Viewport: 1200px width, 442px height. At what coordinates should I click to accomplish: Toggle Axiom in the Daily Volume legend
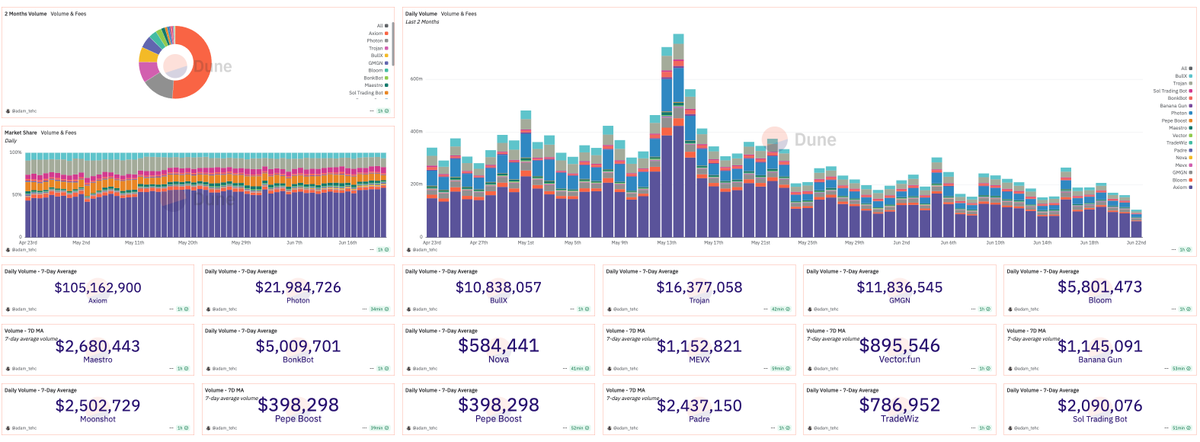click(1183, 187)
